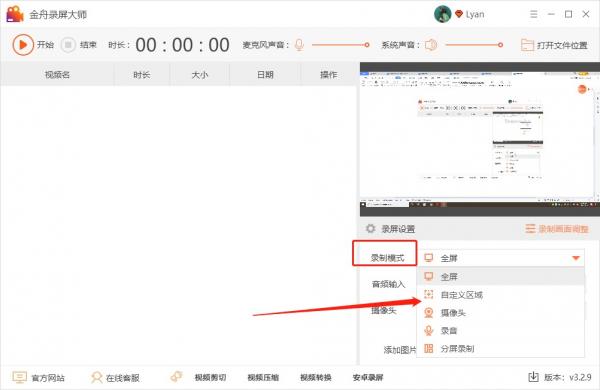
Task: Expand the 录制模式 dropdown arrow
Action: tap(576, 258)
